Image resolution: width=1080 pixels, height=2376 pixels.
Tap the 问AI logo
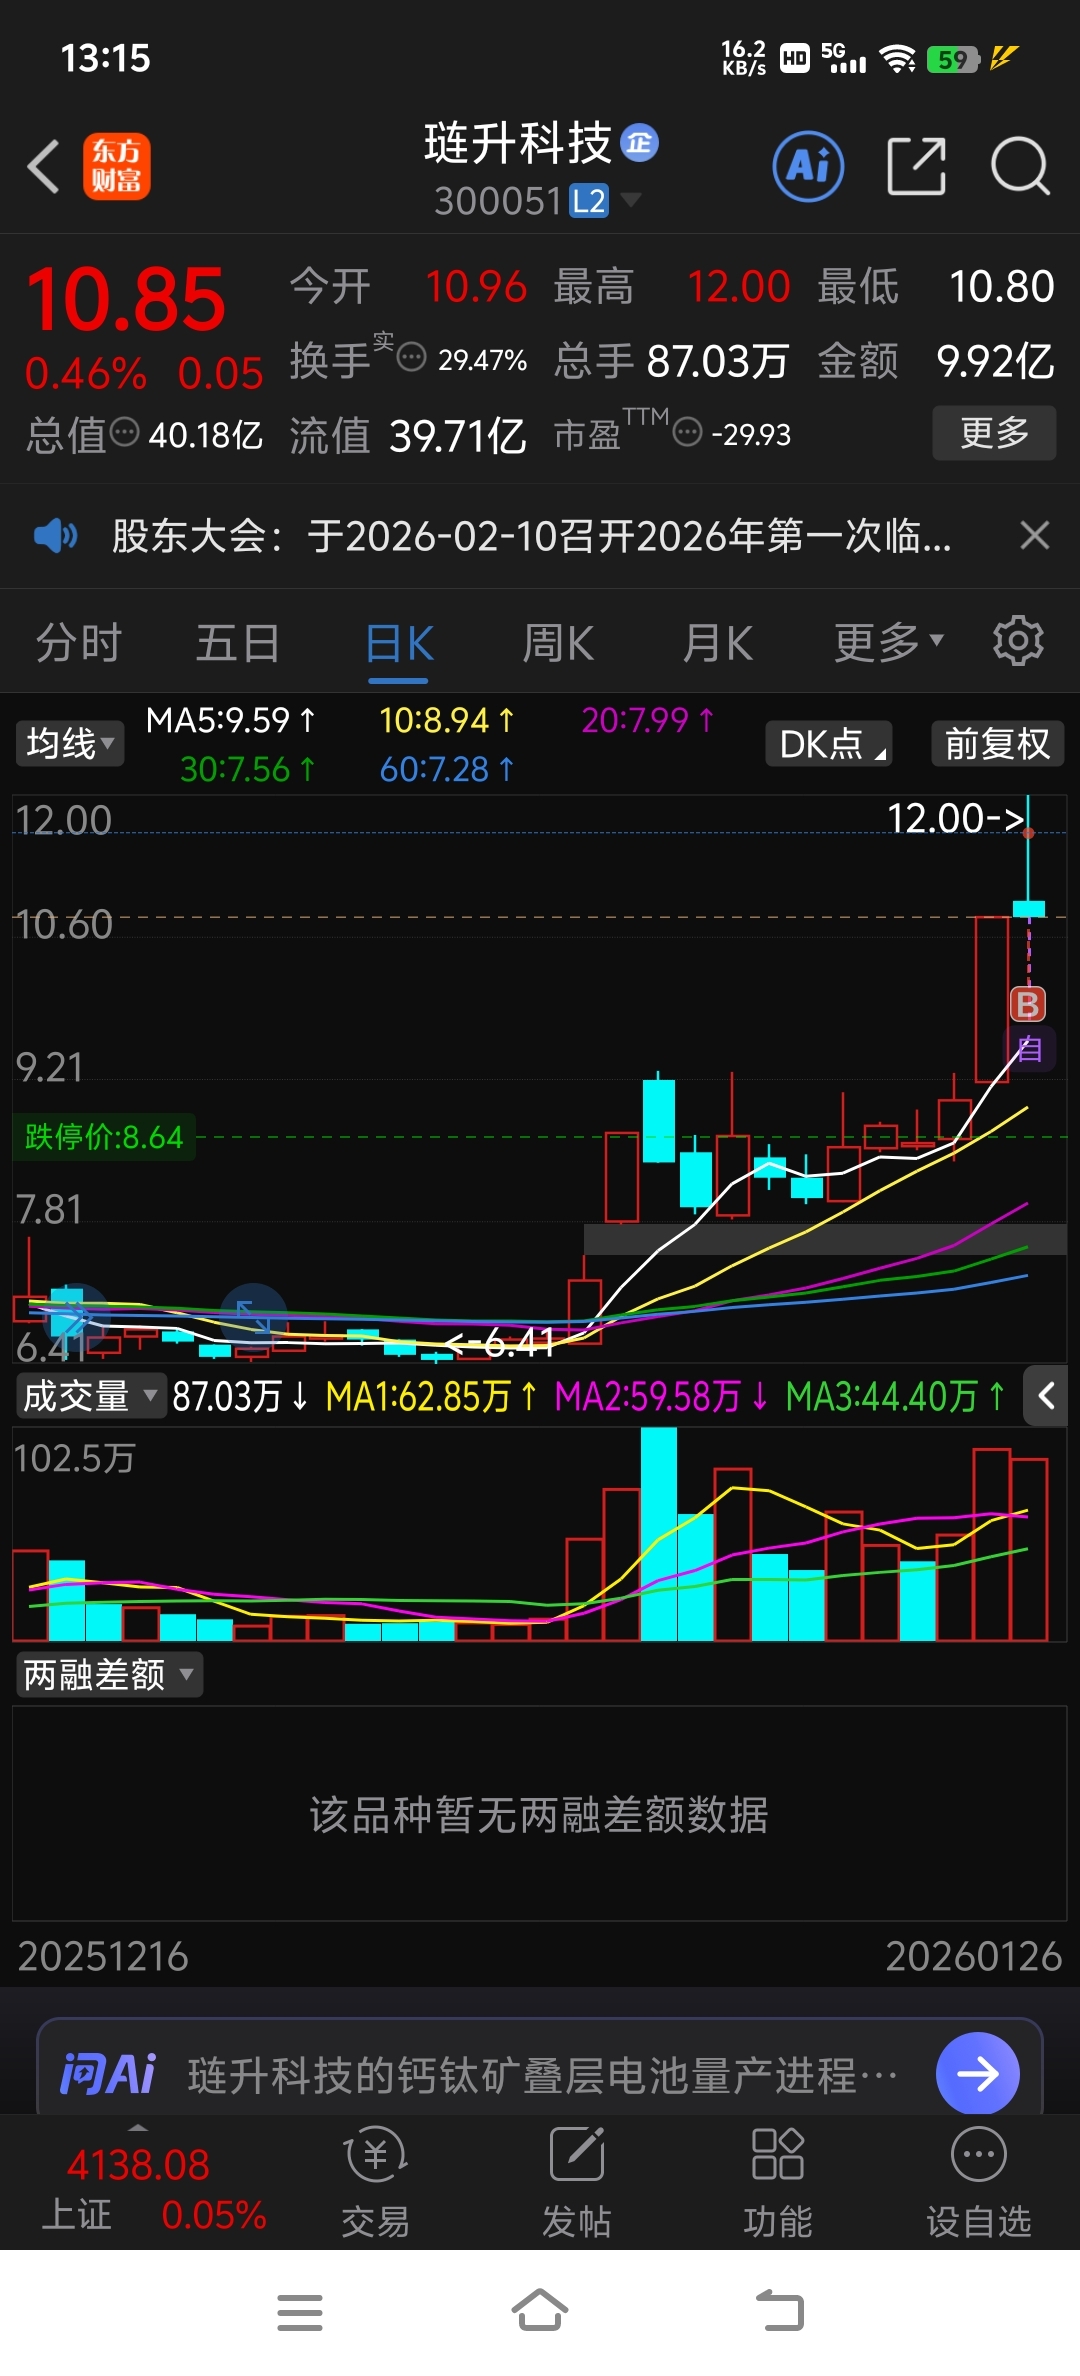point(108,2074)
